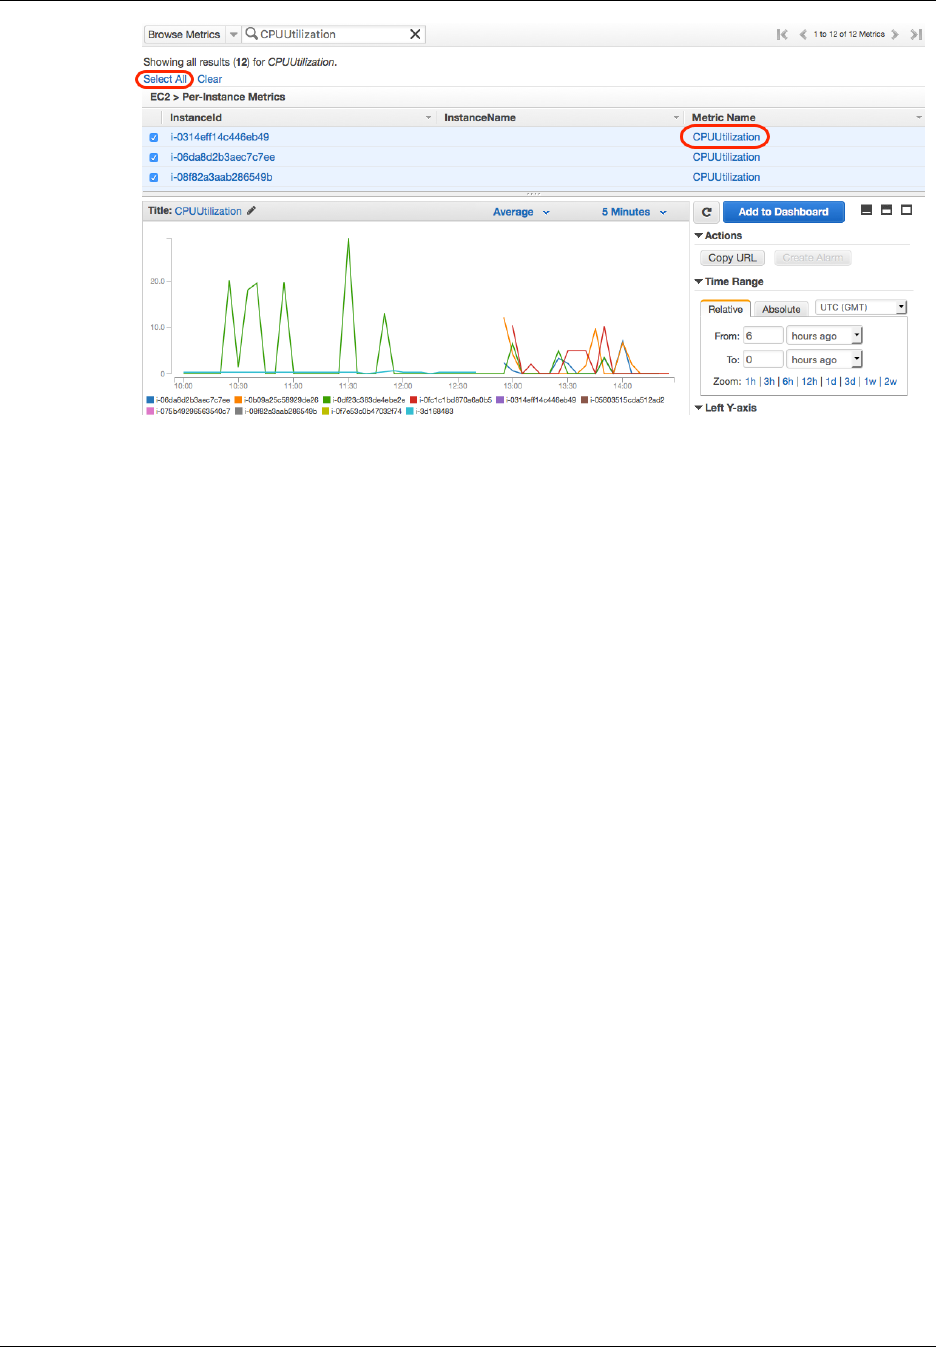Open Metric Name column filter arrow
This screenshot has height=1347, width=936.
(919, 118)
